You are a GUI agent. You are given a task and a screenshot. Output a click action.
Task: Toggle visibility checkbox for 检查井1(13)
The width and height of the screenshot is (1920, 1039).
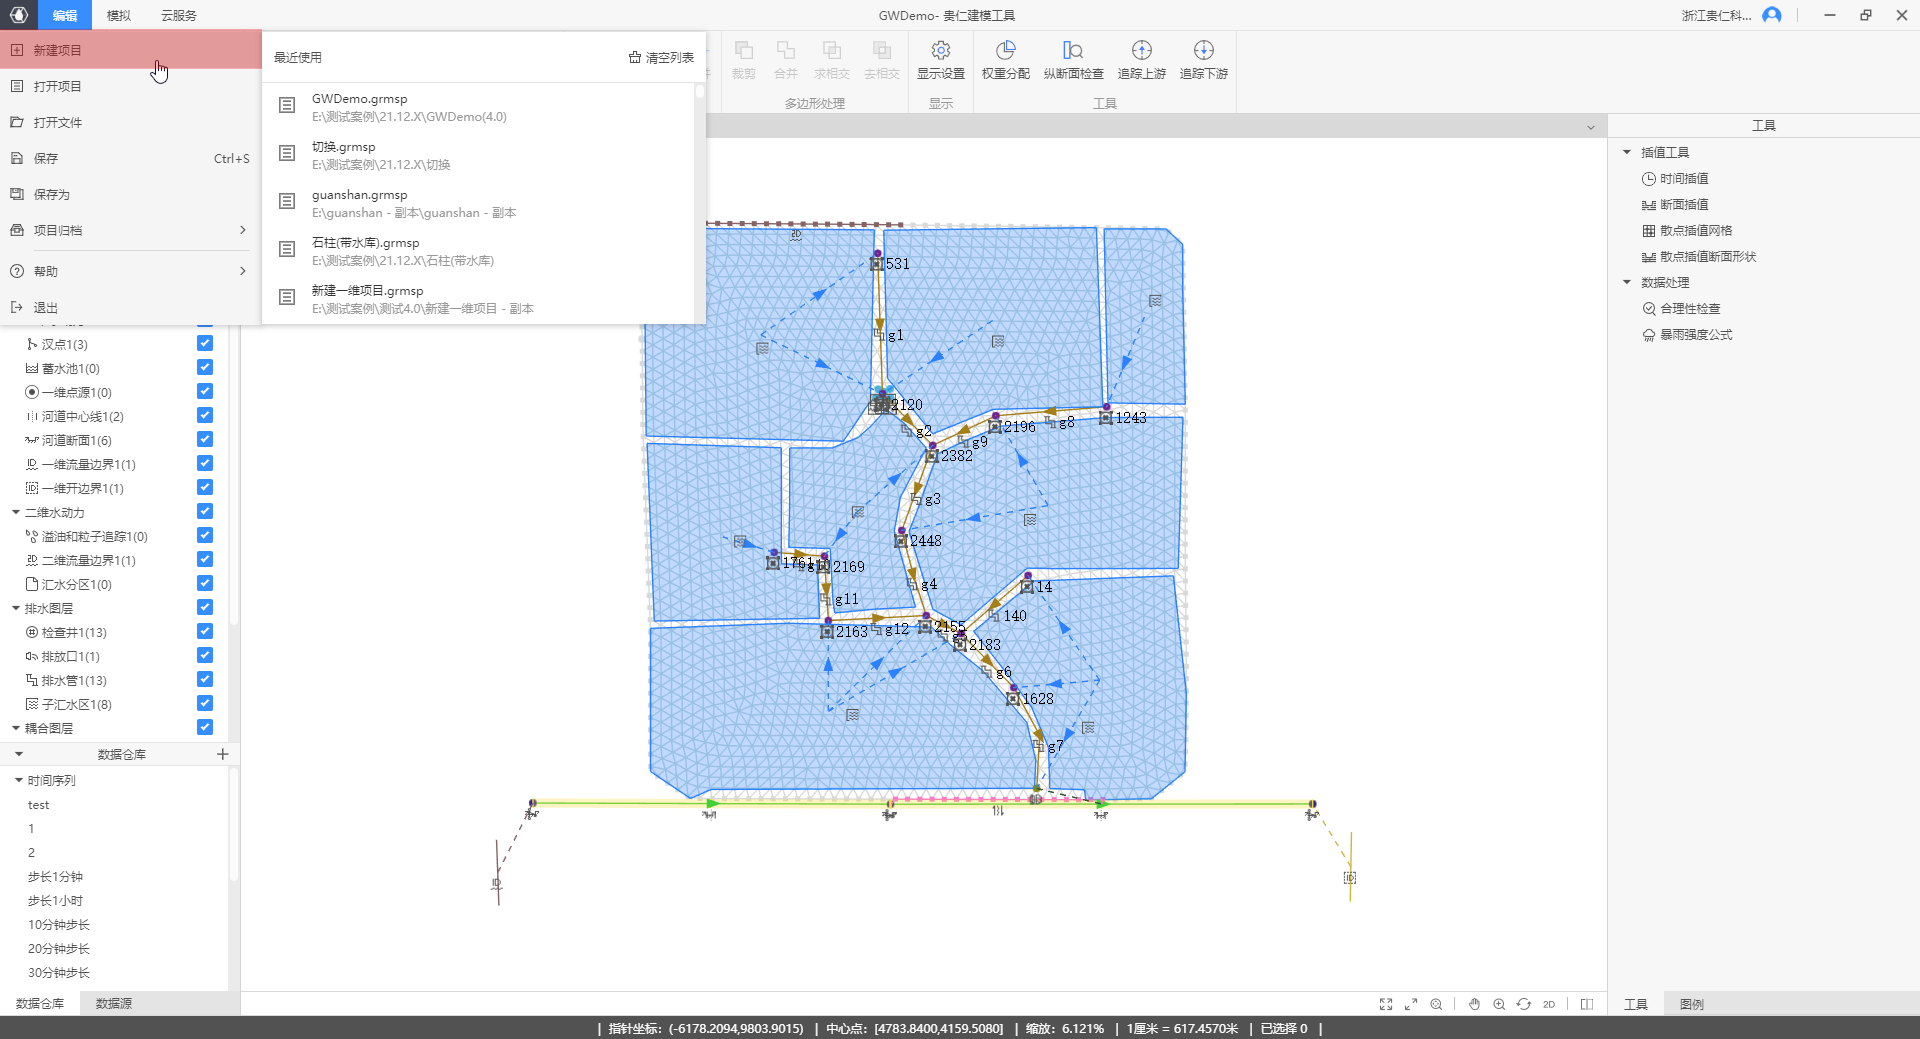click(205, 631)
